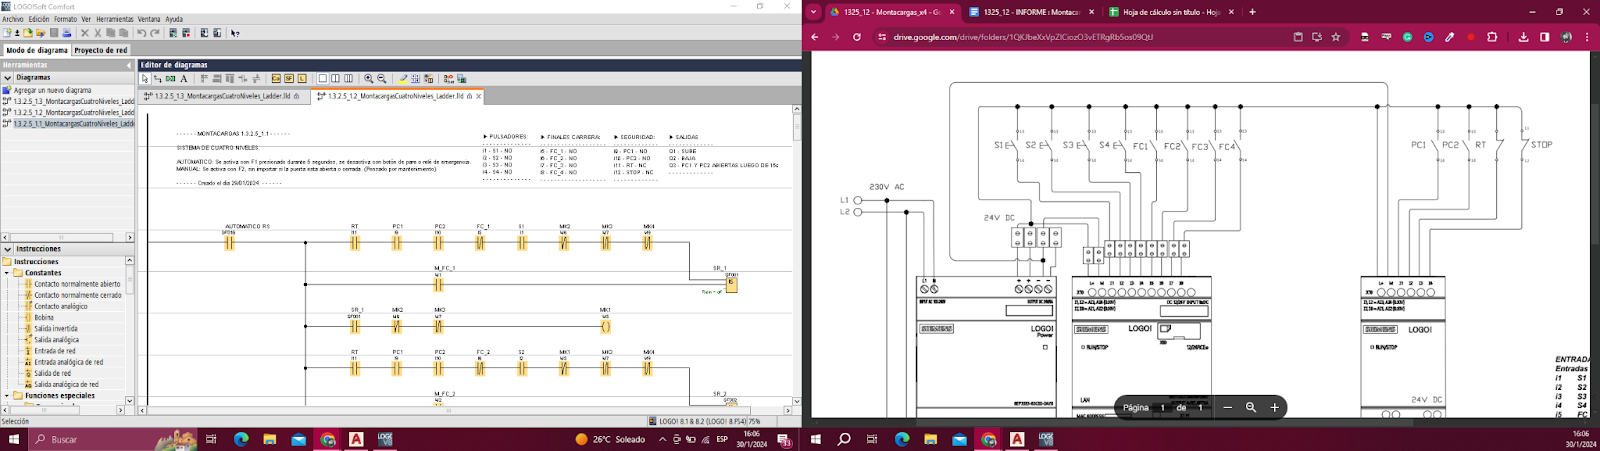Screen dimensions: 1600x451
Task: Zoom in the PDF with plus button
Action: (x=1274, y=407)
